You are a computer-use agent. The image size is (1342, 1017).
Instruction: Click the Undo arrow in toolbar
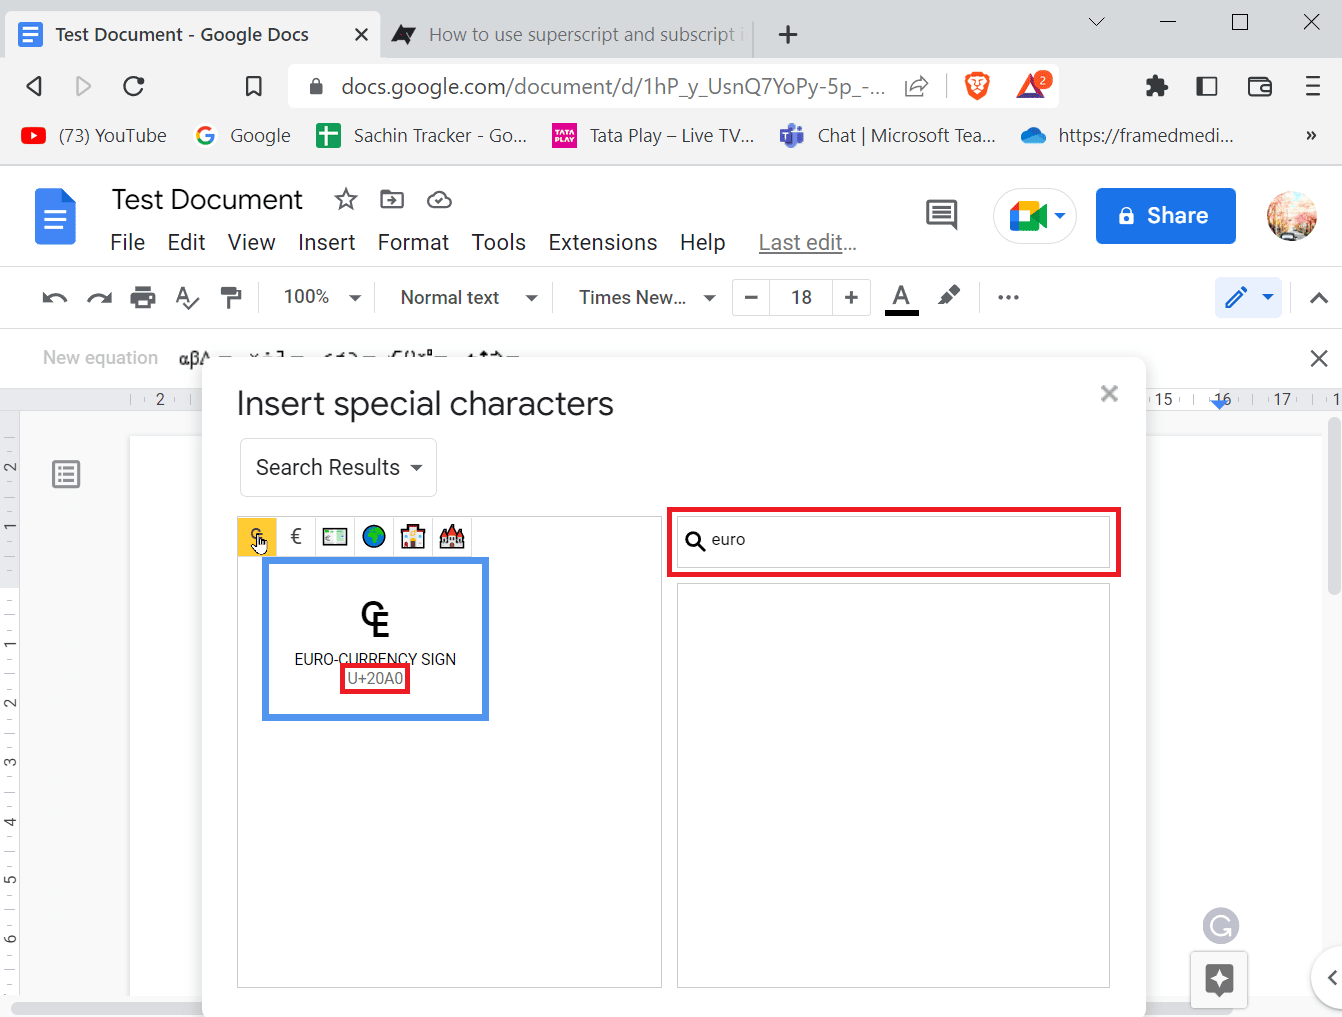[x=55, y=298]
